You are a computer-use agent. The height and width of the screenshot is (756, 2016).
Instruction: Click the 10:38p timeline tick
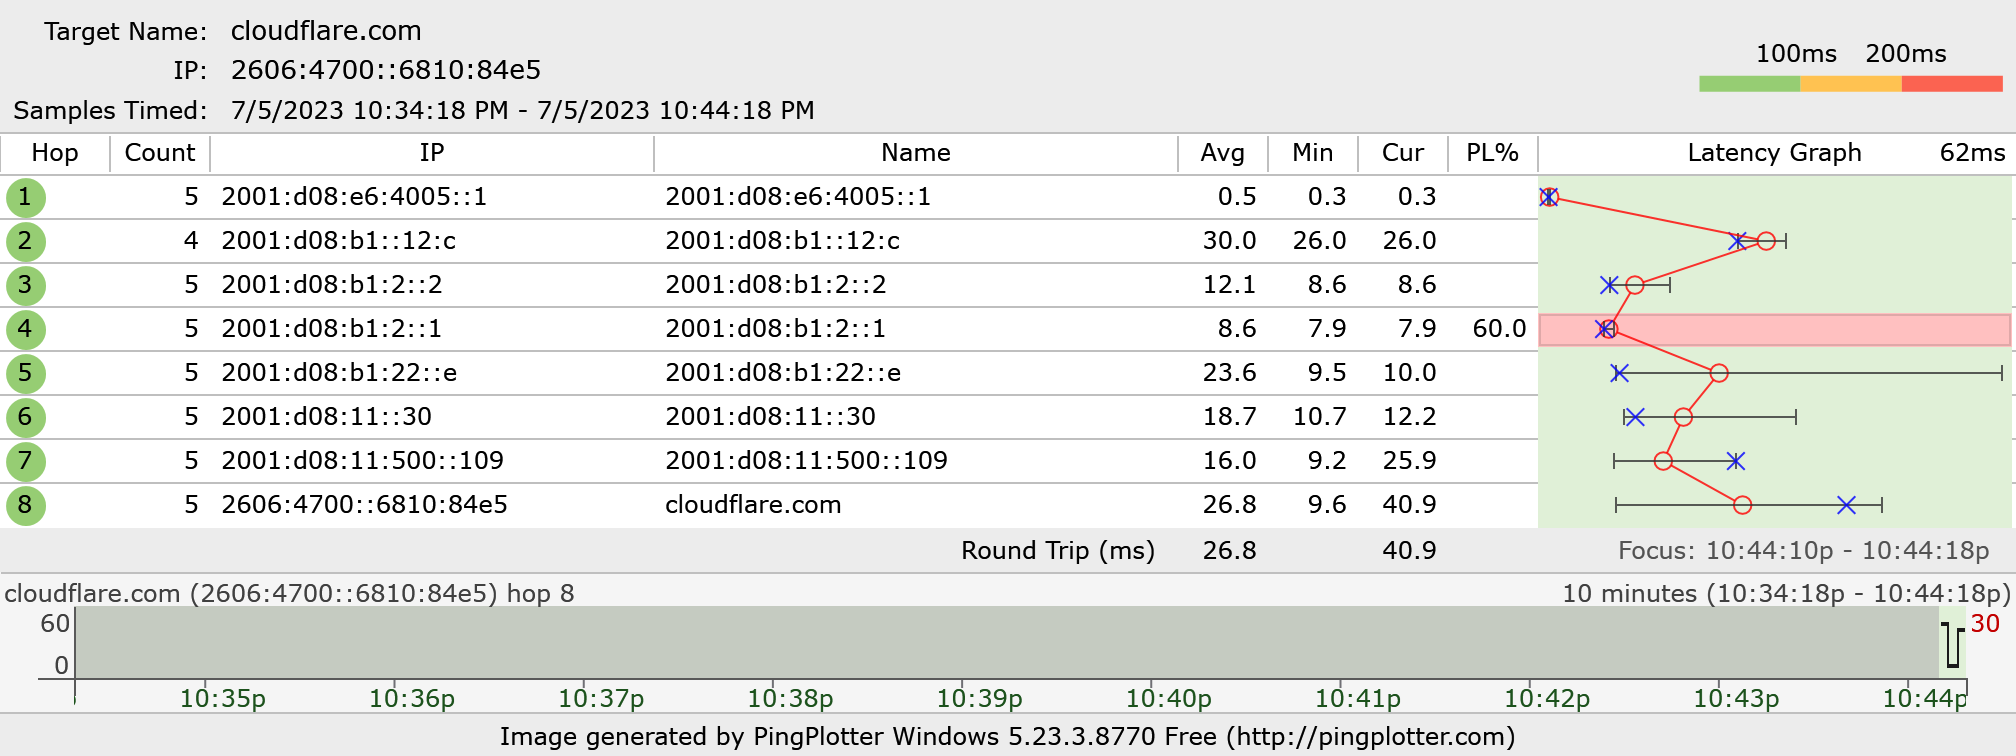click(790, 699)
